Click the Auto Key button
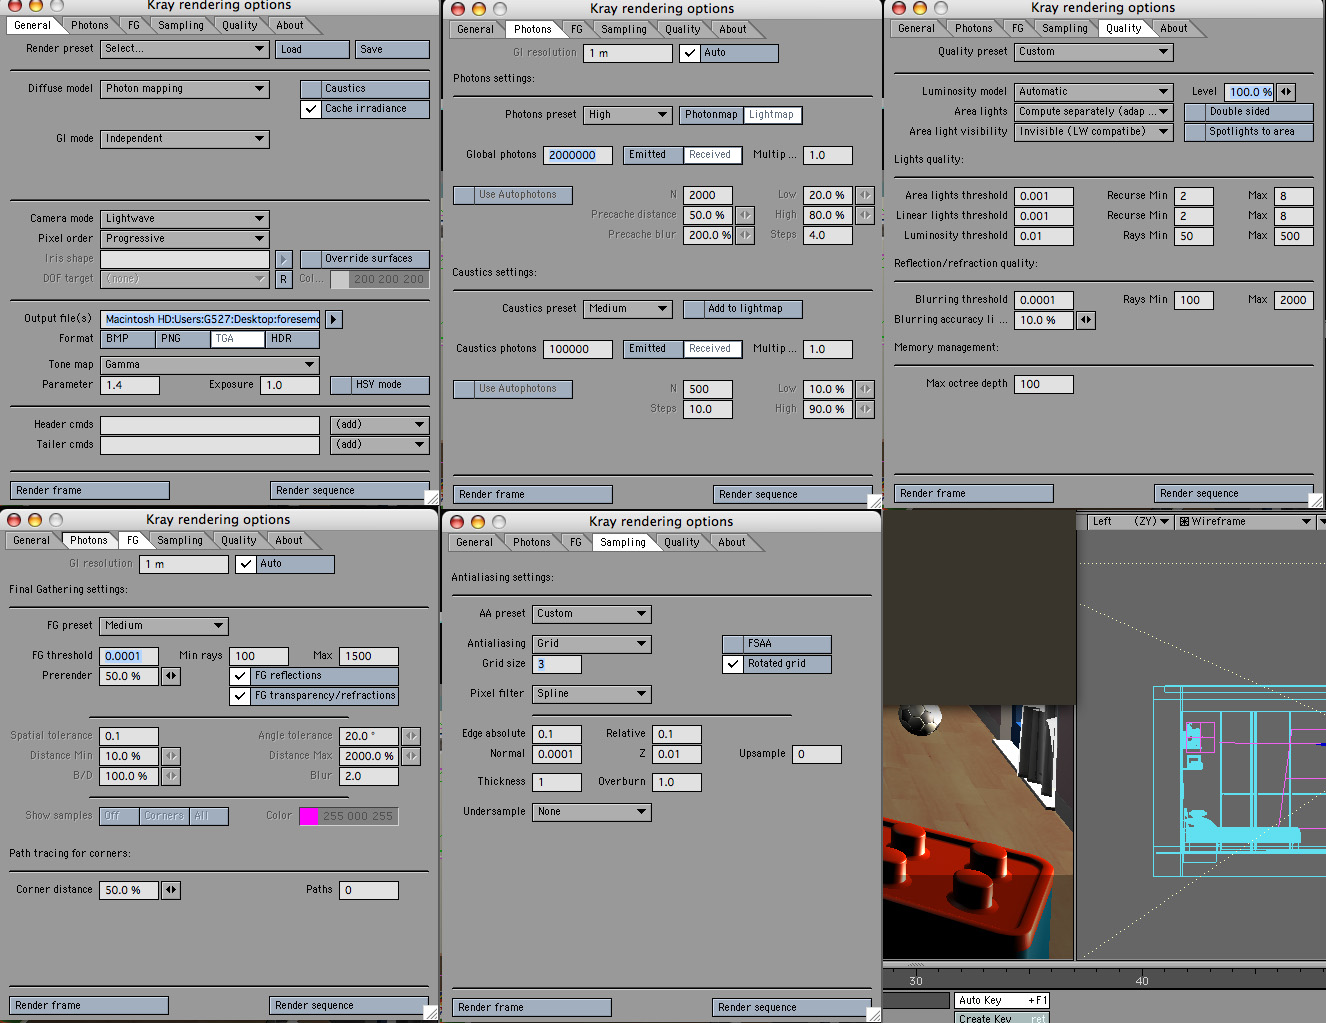1326x1023 pixels. (1002, 1001)
